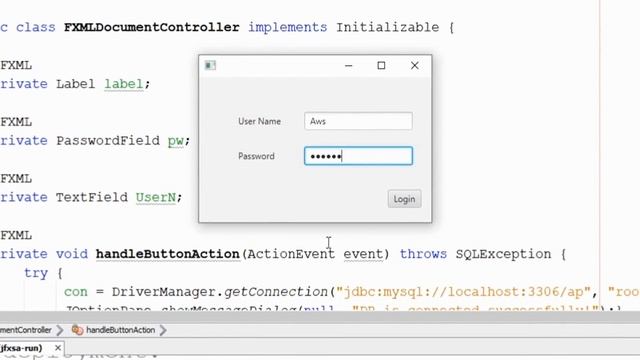This screenshot has height=360, width=640.
Task: Select handleButtonAction in the breadcrumb bar
Action: [120, 330]
